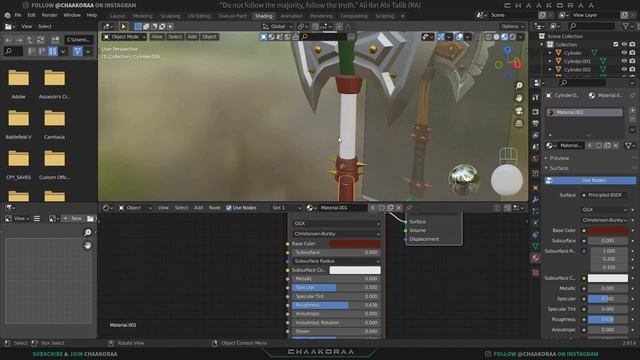Screen dimensions: 640x360
Task: Open Node menu in node editor
Action: (x=214, y=208)
